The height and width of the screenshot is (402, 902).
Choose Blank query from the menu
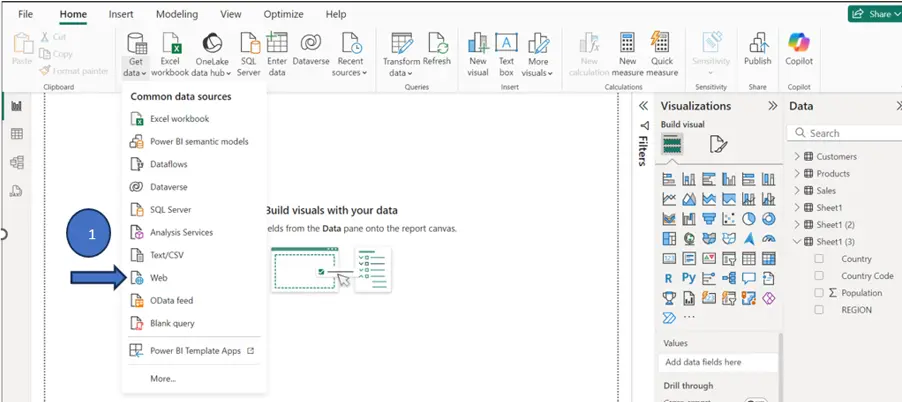[x=192, y=323]
